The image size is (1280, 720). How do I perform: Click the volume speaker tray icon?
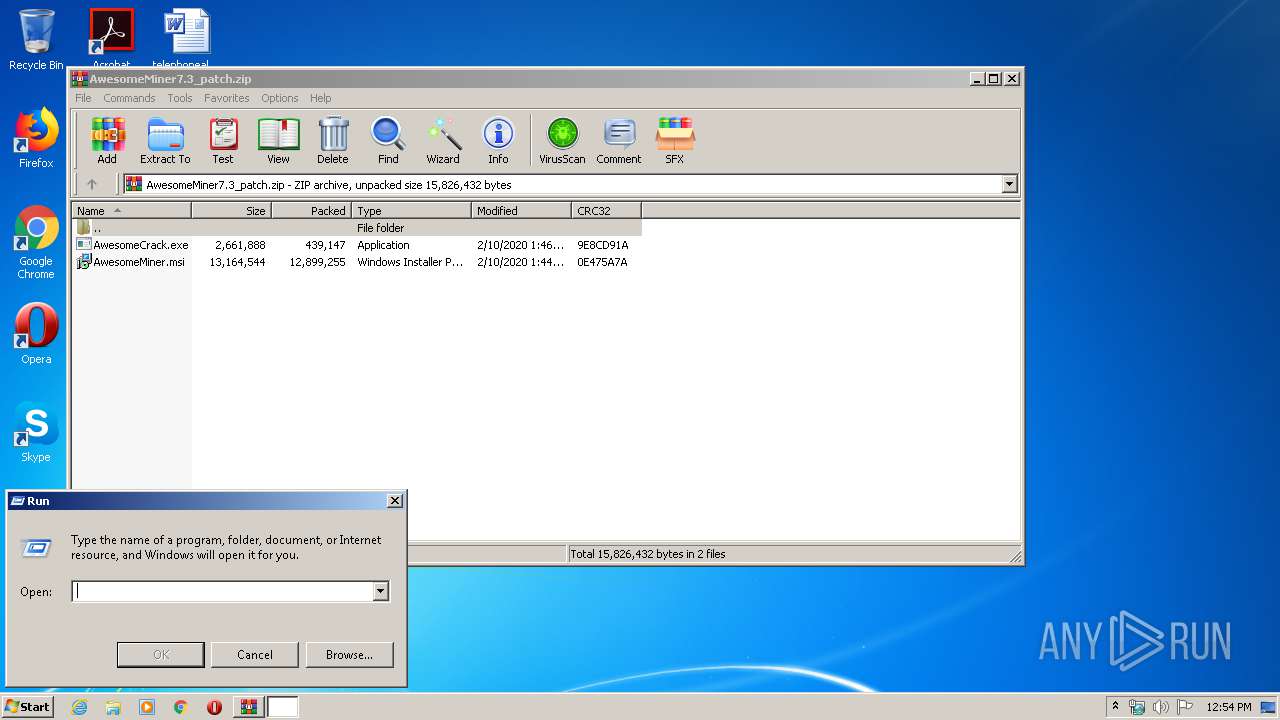(1161, 707)
